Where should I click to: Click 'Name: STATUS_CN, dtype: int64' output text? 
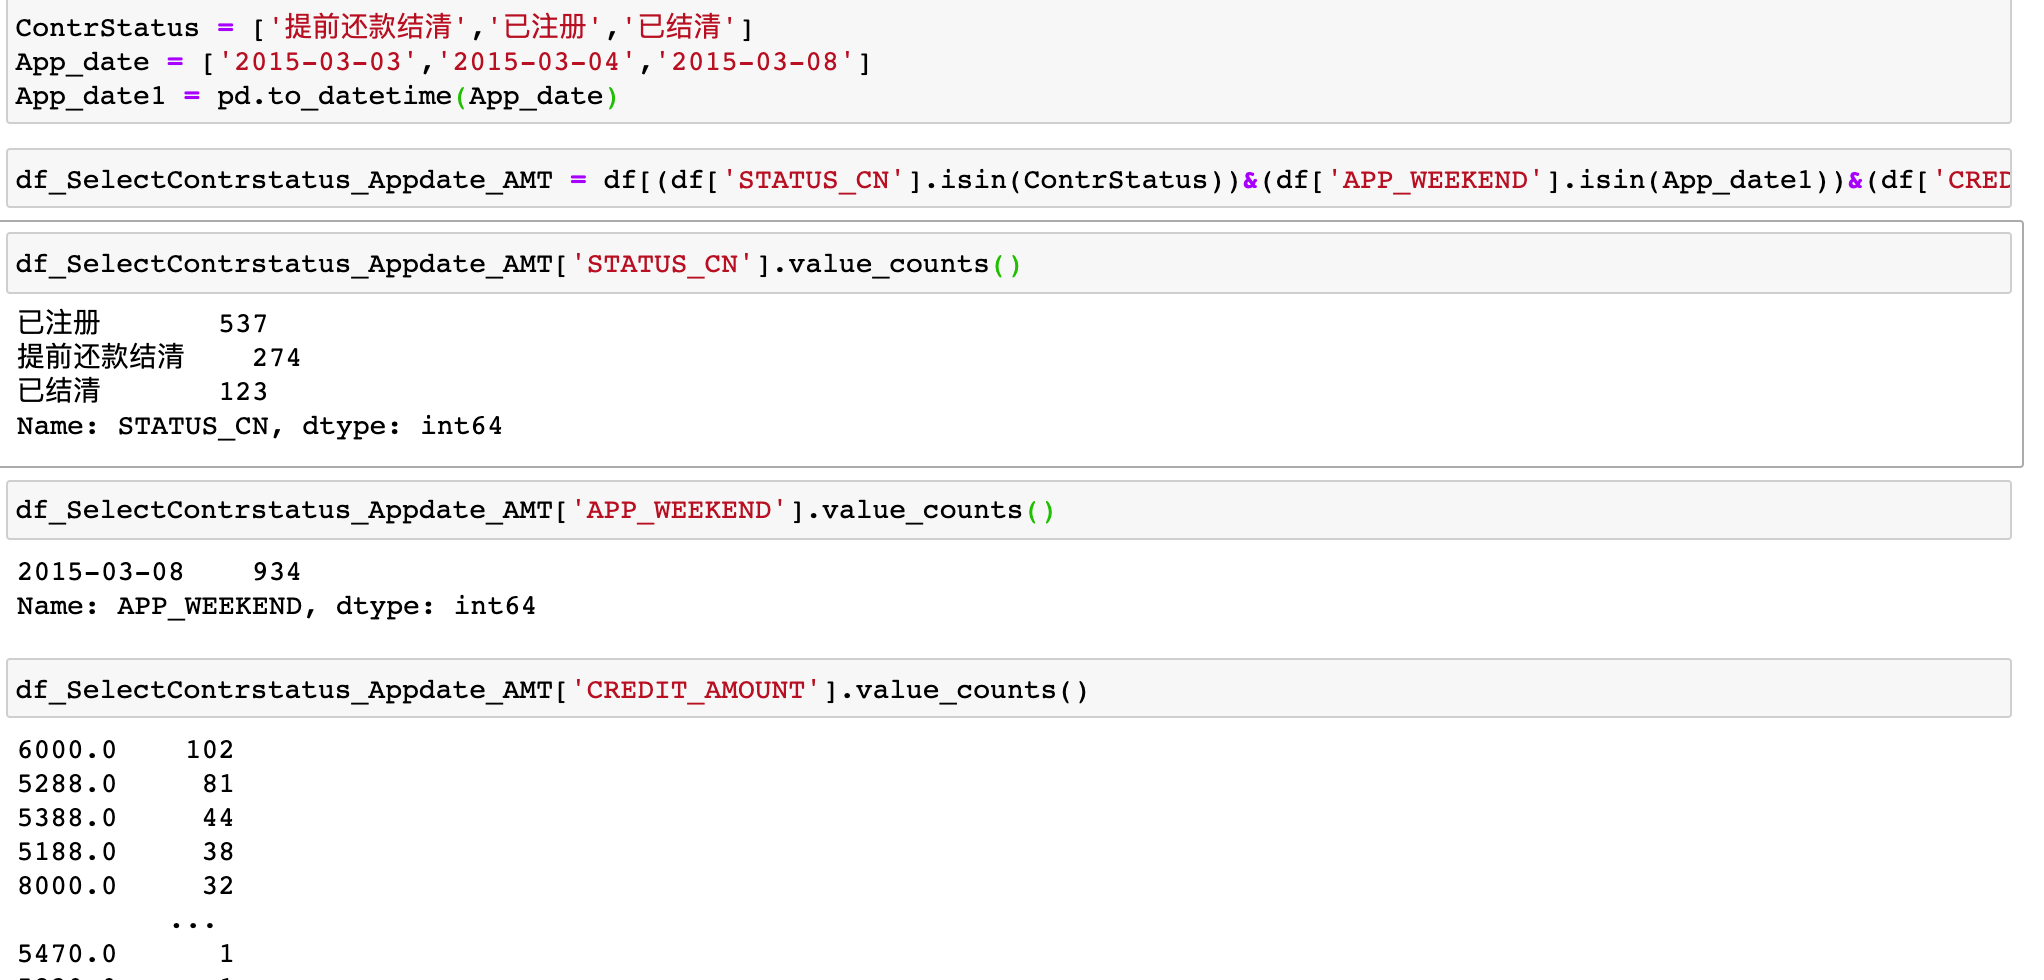click(x=260, y=426)
